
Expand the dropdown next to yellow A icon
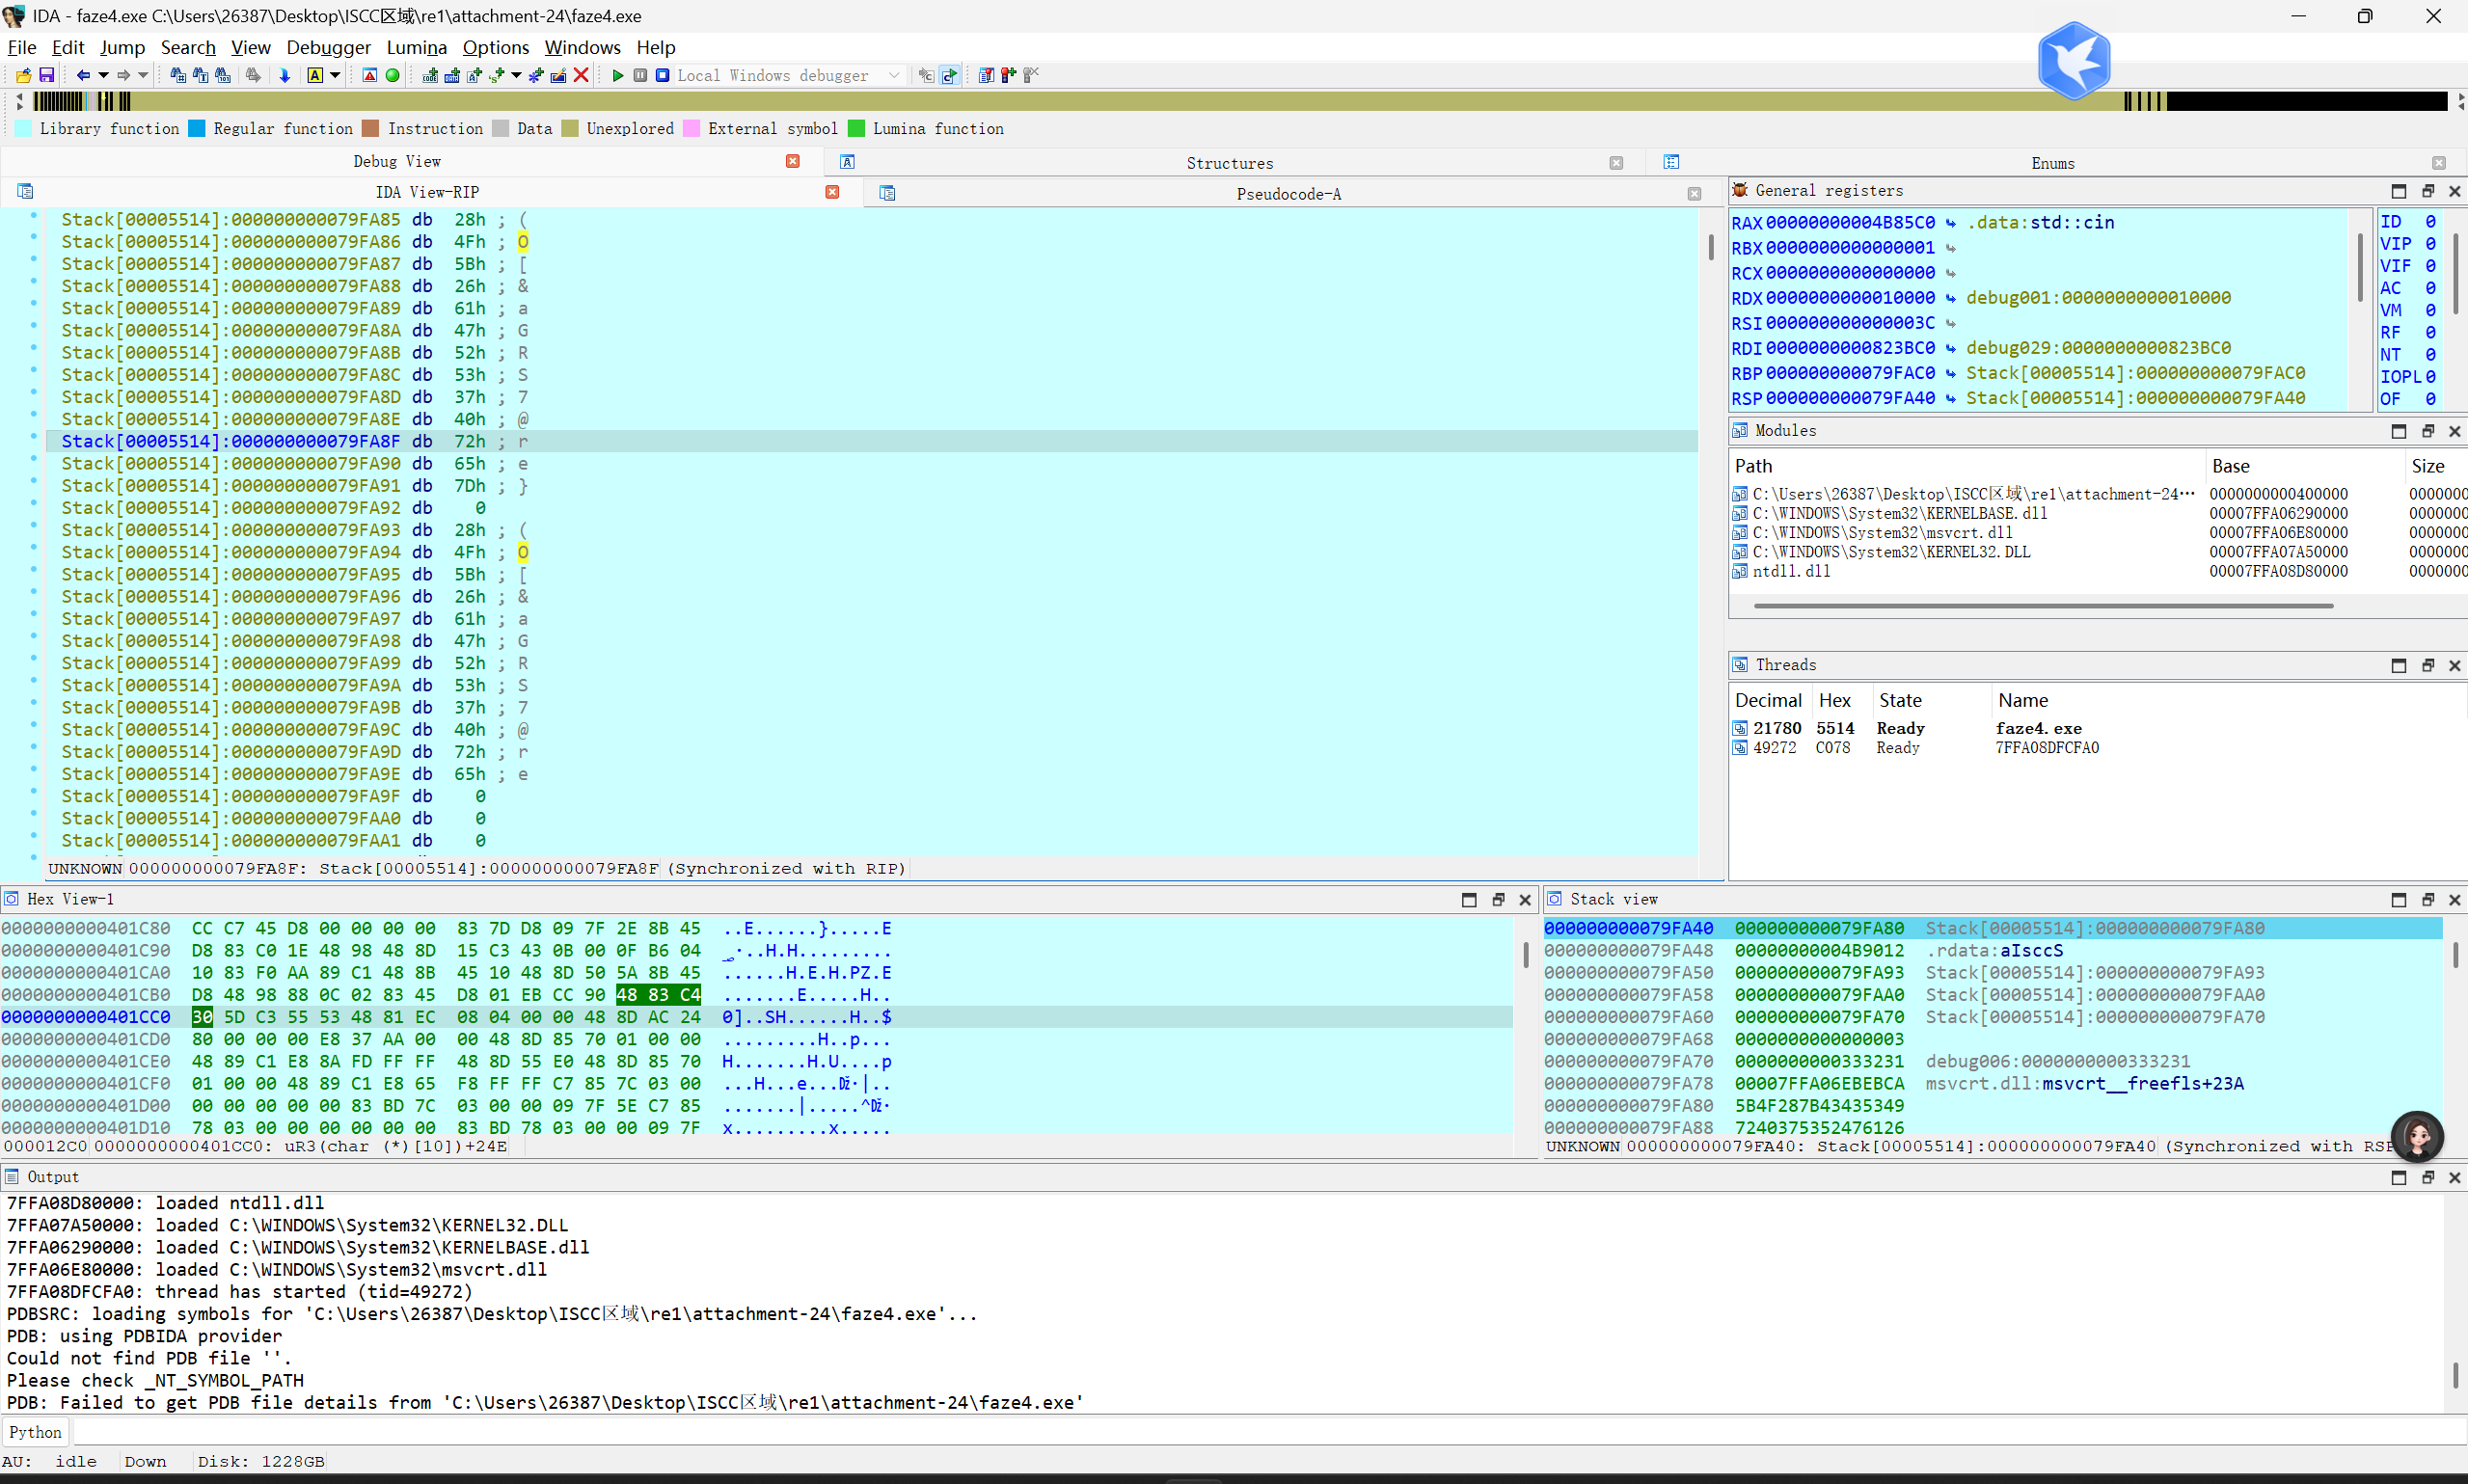[335, 75]
